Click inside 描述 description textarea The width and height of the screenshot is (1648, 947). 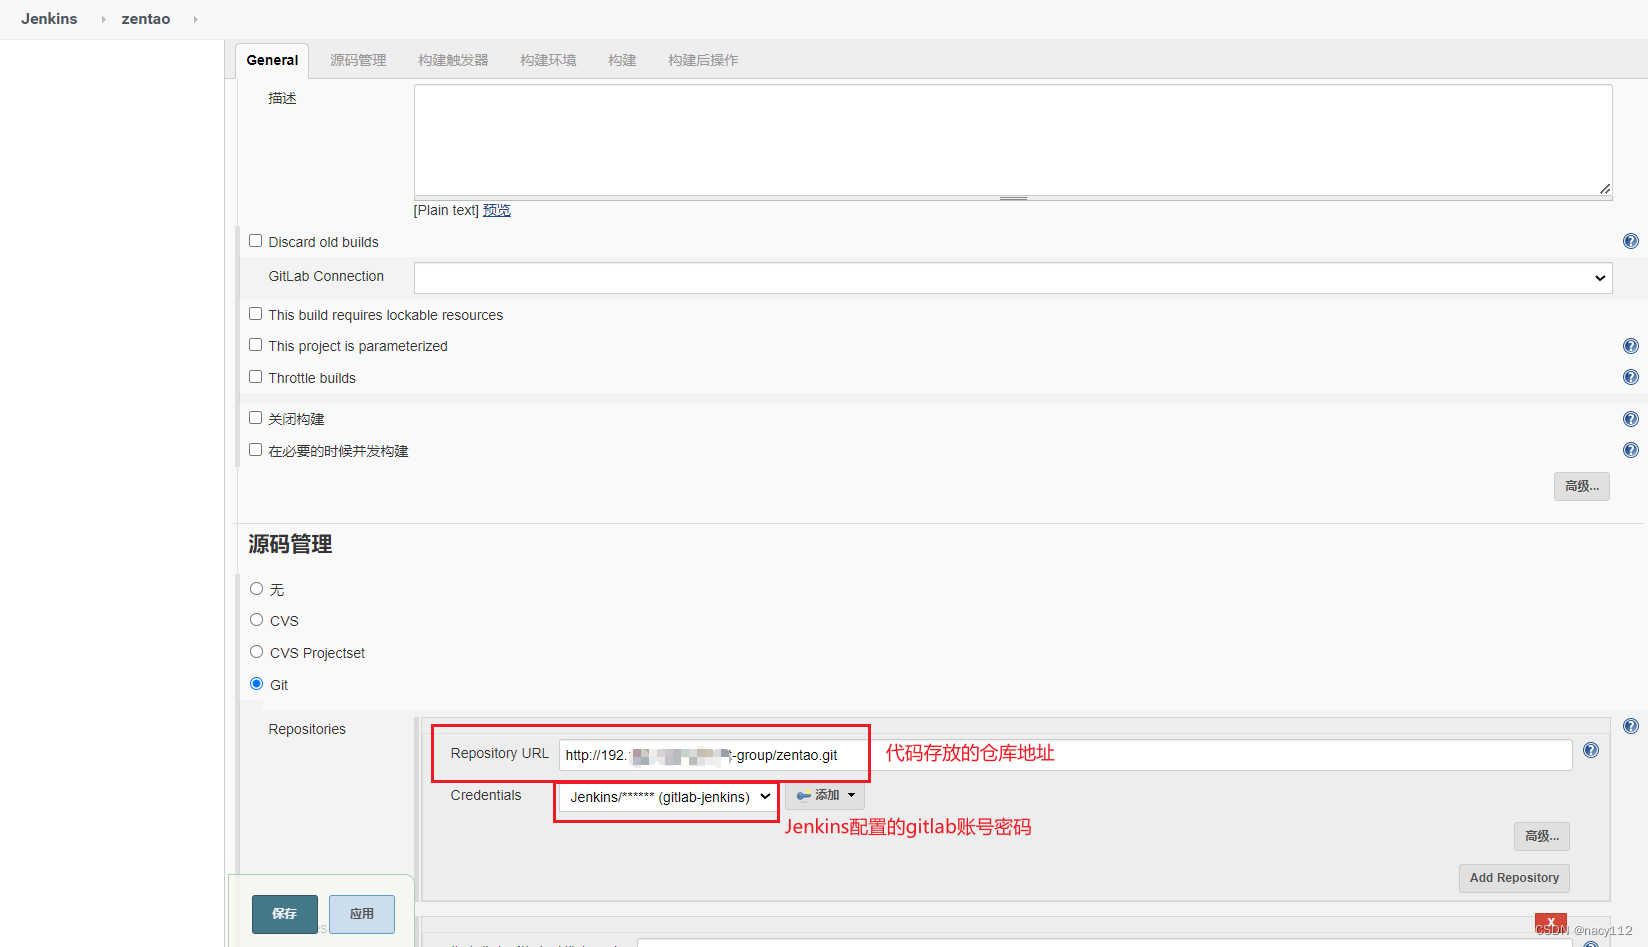[x=1013, y=140]
